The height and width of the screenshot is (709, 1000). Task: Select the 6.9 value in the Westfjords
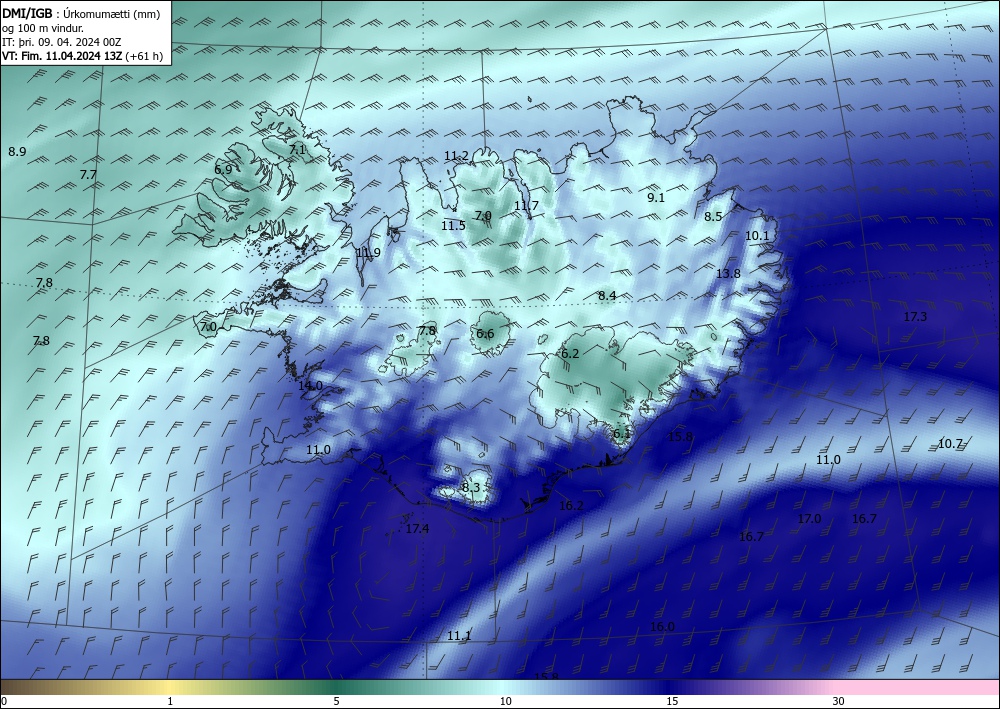(x=223, y=170)
